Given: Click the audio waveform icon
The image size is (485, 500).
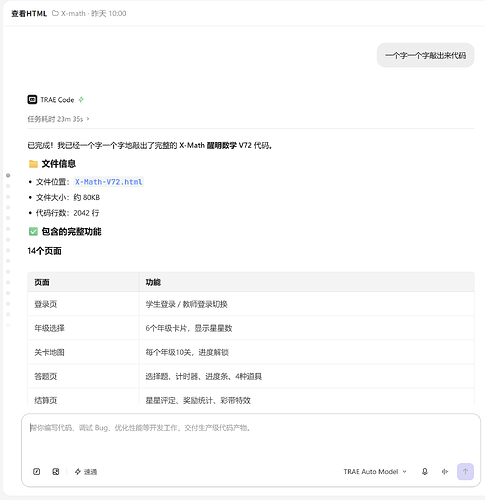Looking at the screenshot, I should (x=445, y=471).
